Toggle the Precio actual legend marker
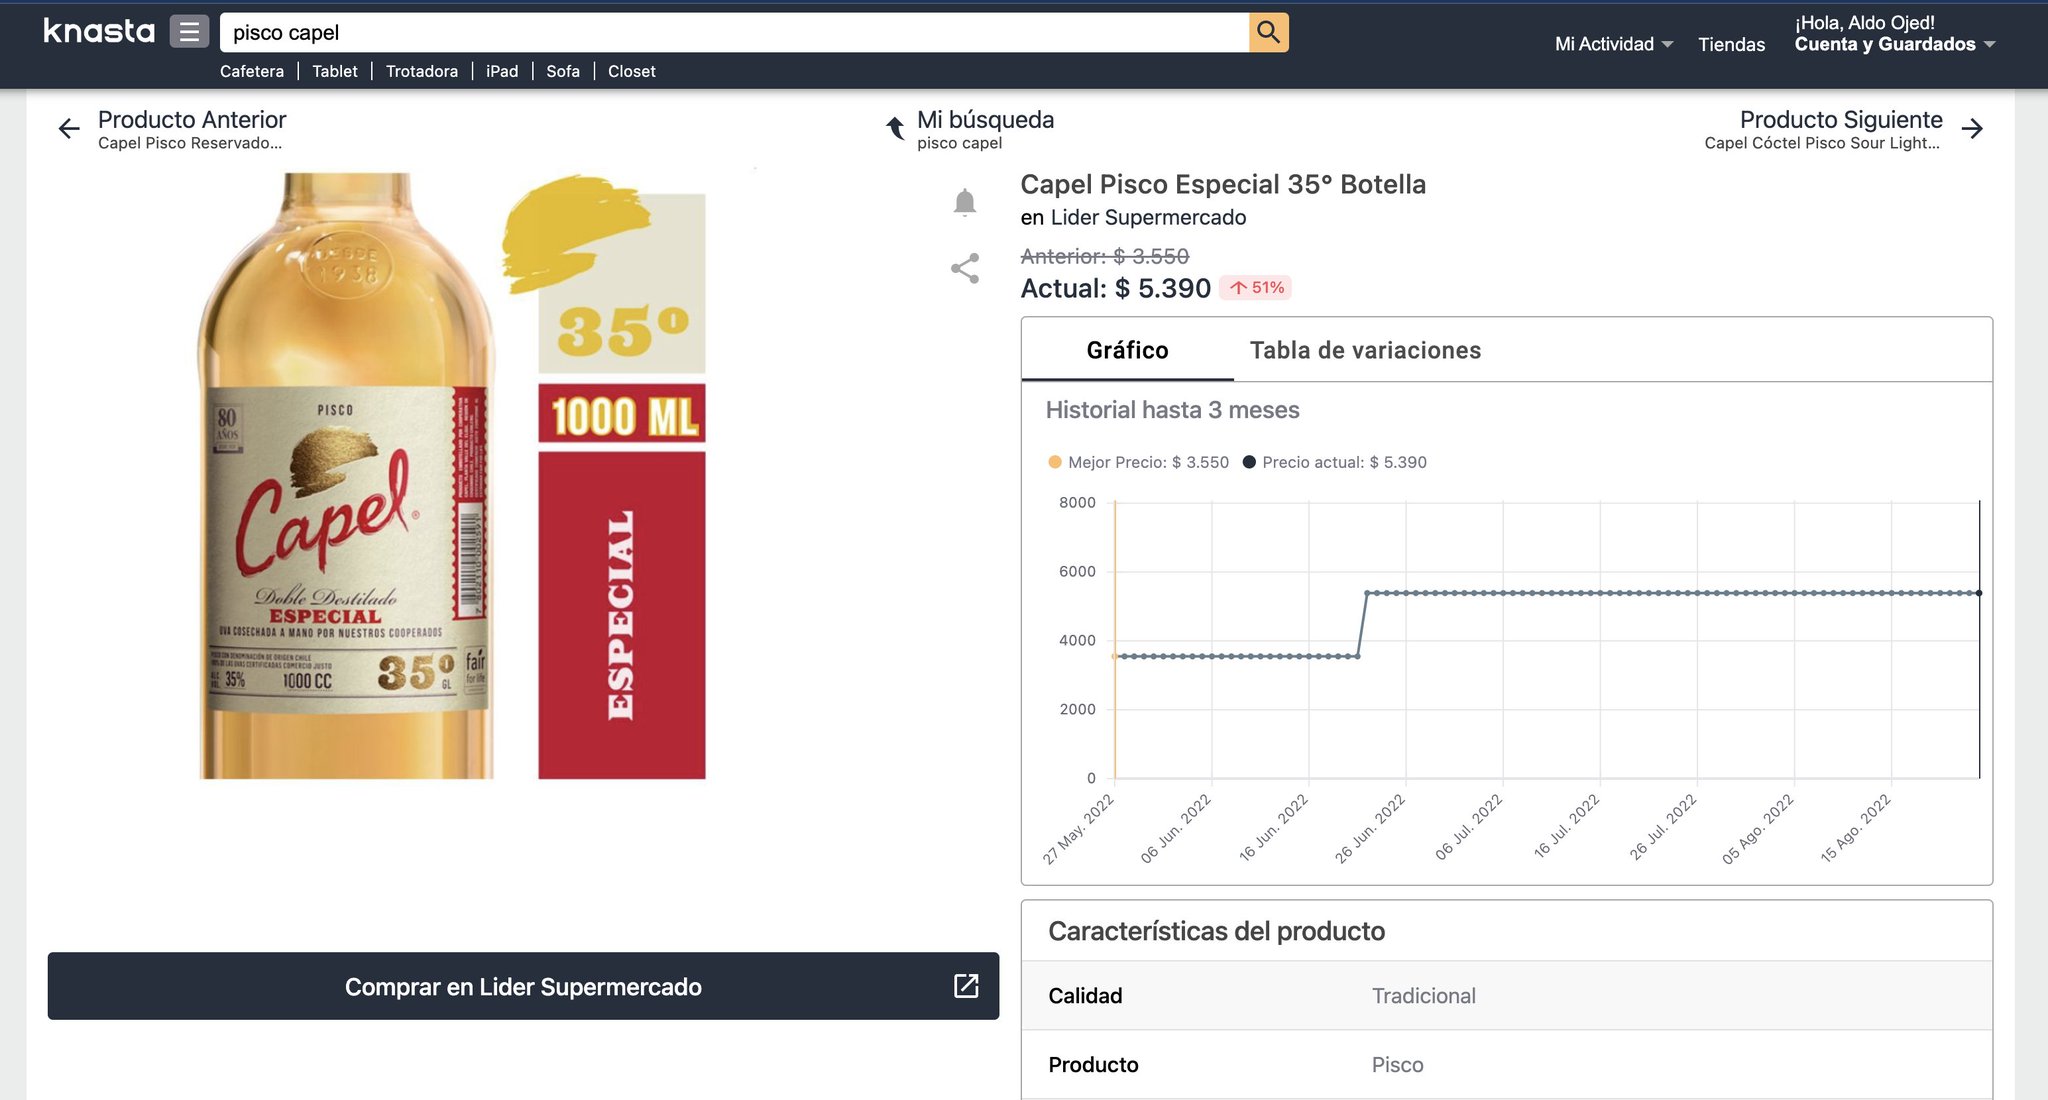Screen dimensions: 2048x1100 click(1248, 462)
